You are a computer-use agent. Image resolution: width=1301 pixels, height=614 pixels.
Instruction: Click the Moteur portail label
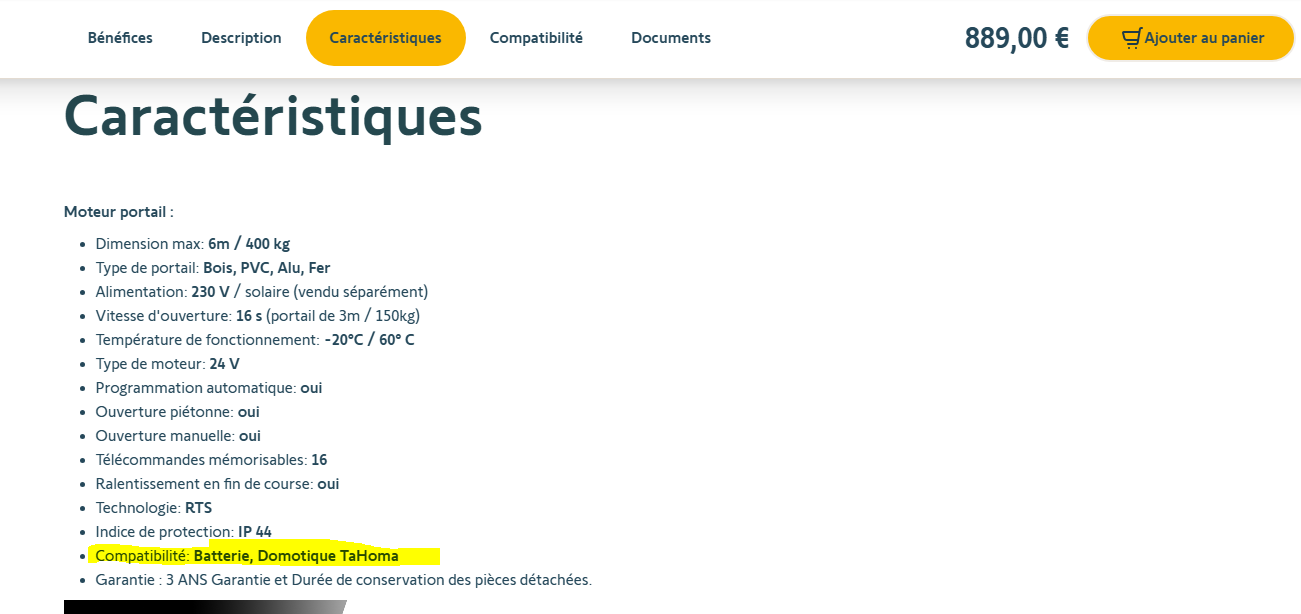(119, 212)
